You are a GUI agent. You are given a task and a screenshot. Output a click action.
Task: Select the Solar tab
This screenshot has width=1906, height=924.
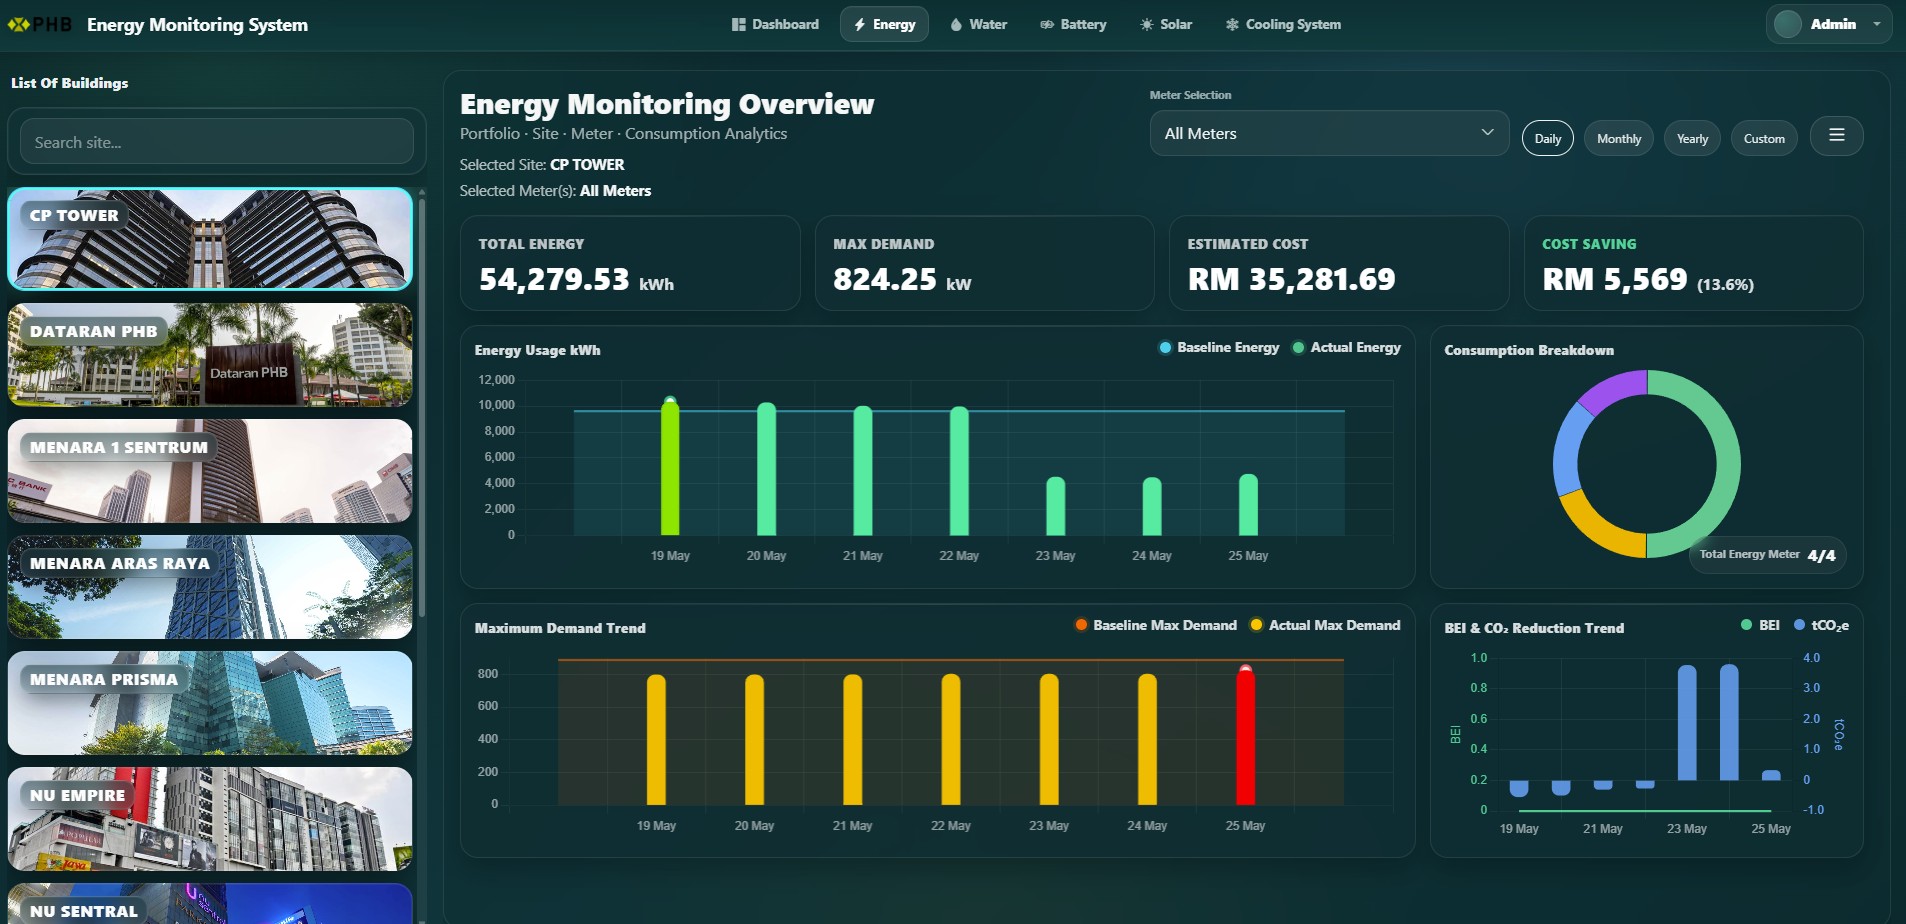point(1166,24)
